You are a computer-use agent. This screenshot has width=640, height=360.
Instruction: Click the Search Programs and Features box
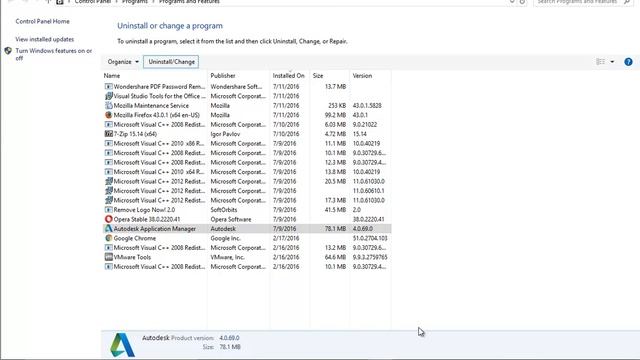coord(582,2)
